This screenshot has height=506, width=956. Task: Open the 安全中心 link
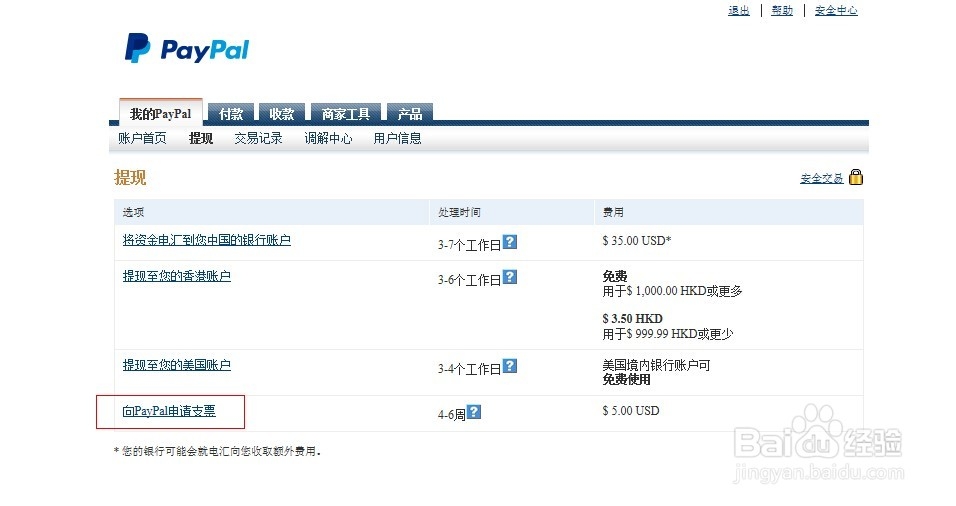tap(836, 10)
